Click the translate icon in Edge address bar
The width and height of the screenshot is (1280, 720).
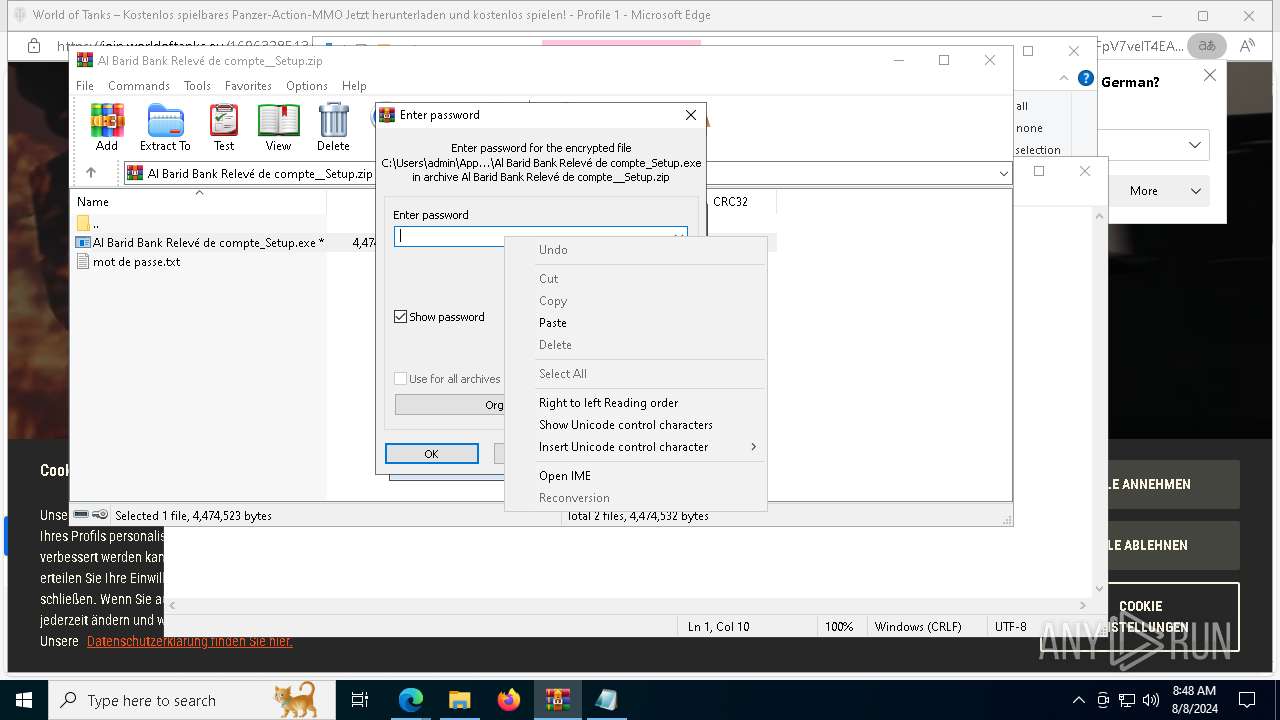[x=1207, y=46]
